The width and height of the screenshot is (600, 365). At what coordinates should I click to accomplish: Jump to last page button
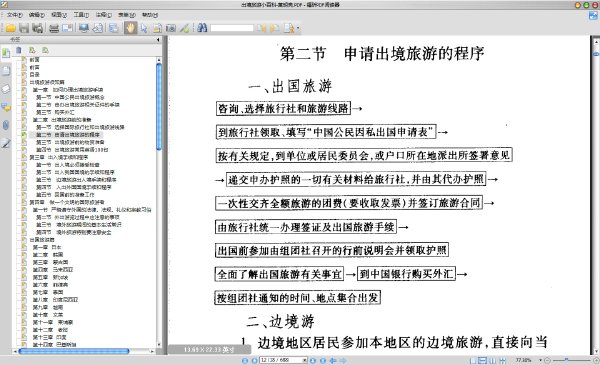click(x=323, y=360)
